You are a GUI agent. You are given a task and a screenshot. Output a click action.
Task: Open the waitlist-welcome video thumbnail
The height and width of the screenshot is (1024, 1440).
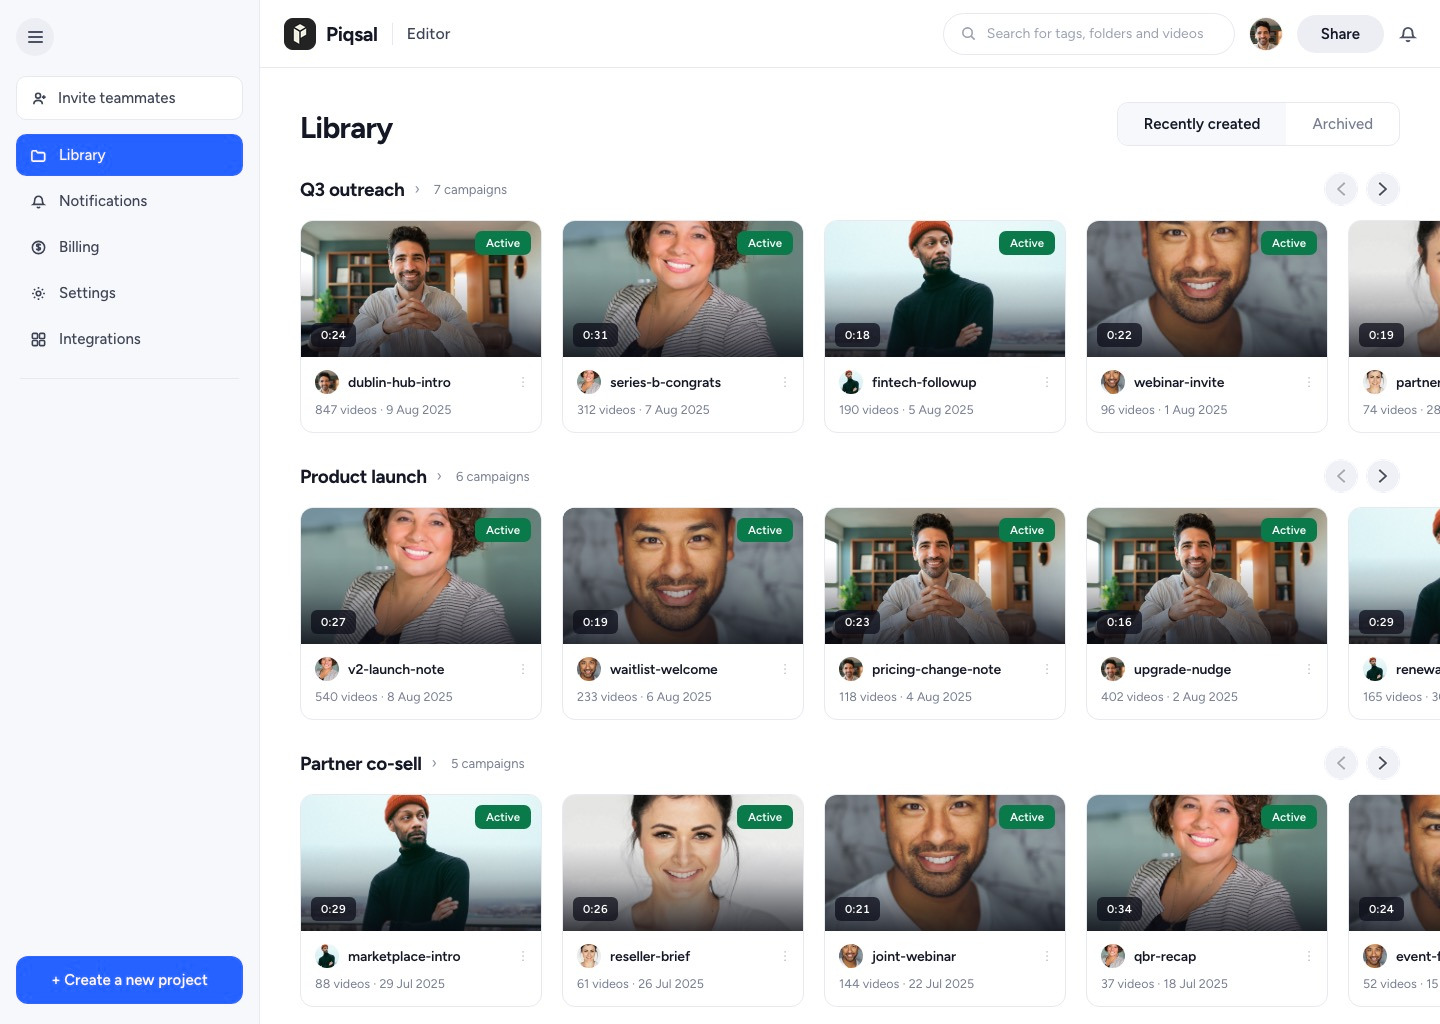tap(683, 576)
